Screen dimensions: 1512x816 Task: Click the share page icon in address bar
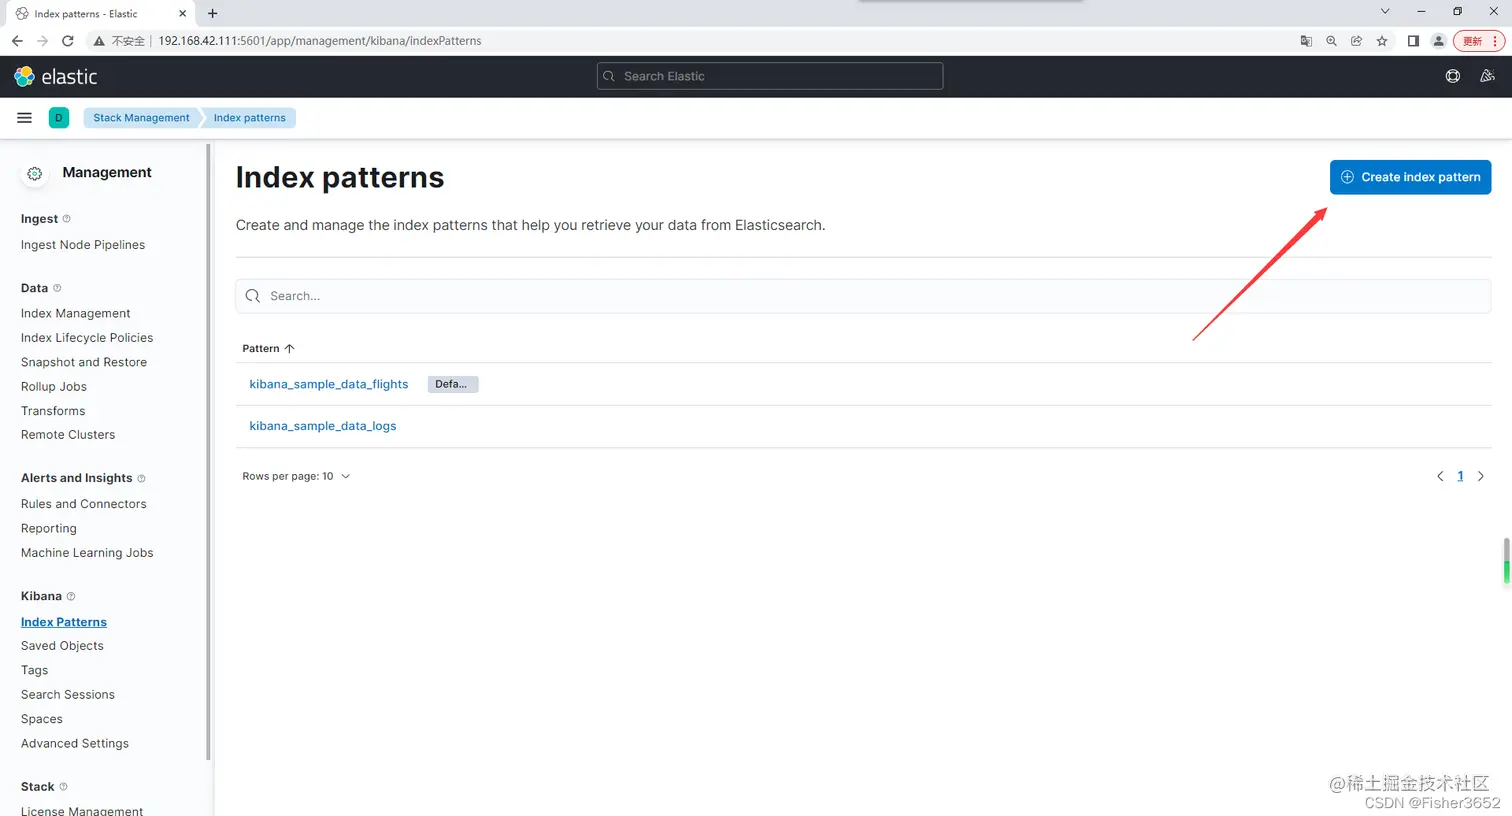pos(1356,41)
